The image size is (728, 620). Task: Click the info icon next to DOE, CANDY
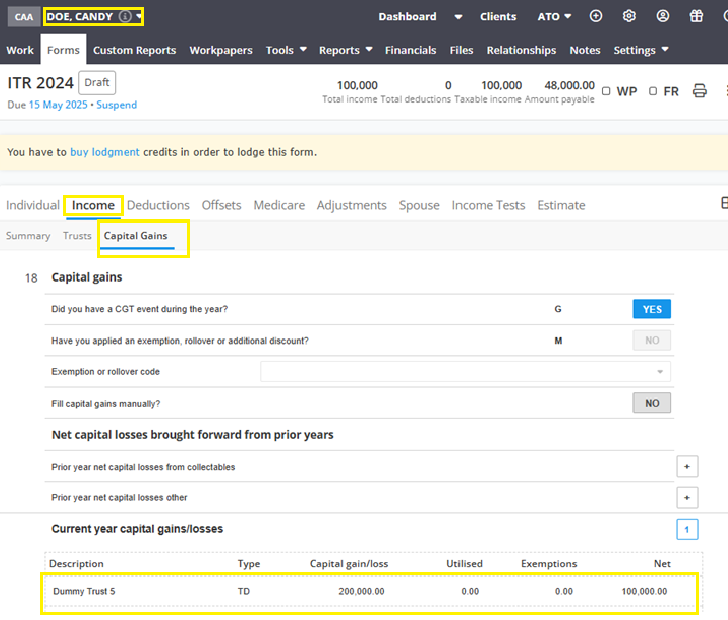pyautogui.click(x=125, y=16)
